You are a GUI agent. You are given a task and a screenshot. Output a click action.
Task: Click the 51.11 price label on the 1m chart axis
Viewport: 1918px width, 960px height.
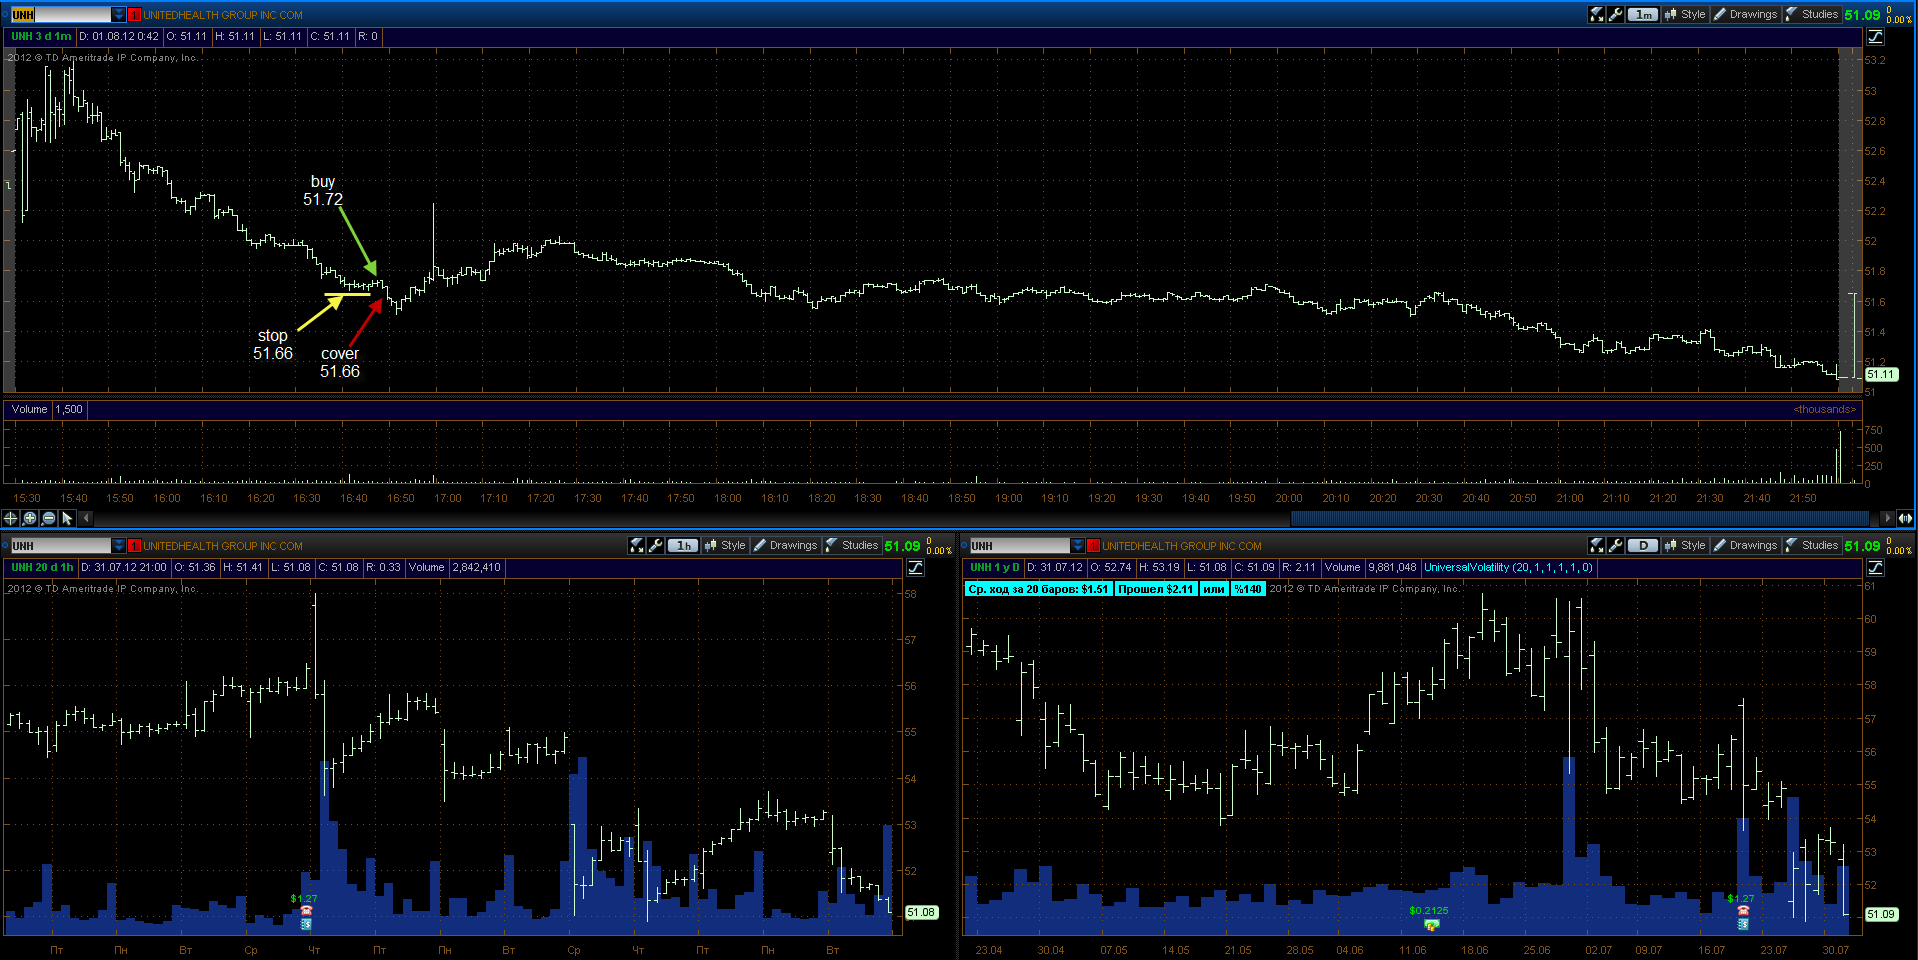1880,374
